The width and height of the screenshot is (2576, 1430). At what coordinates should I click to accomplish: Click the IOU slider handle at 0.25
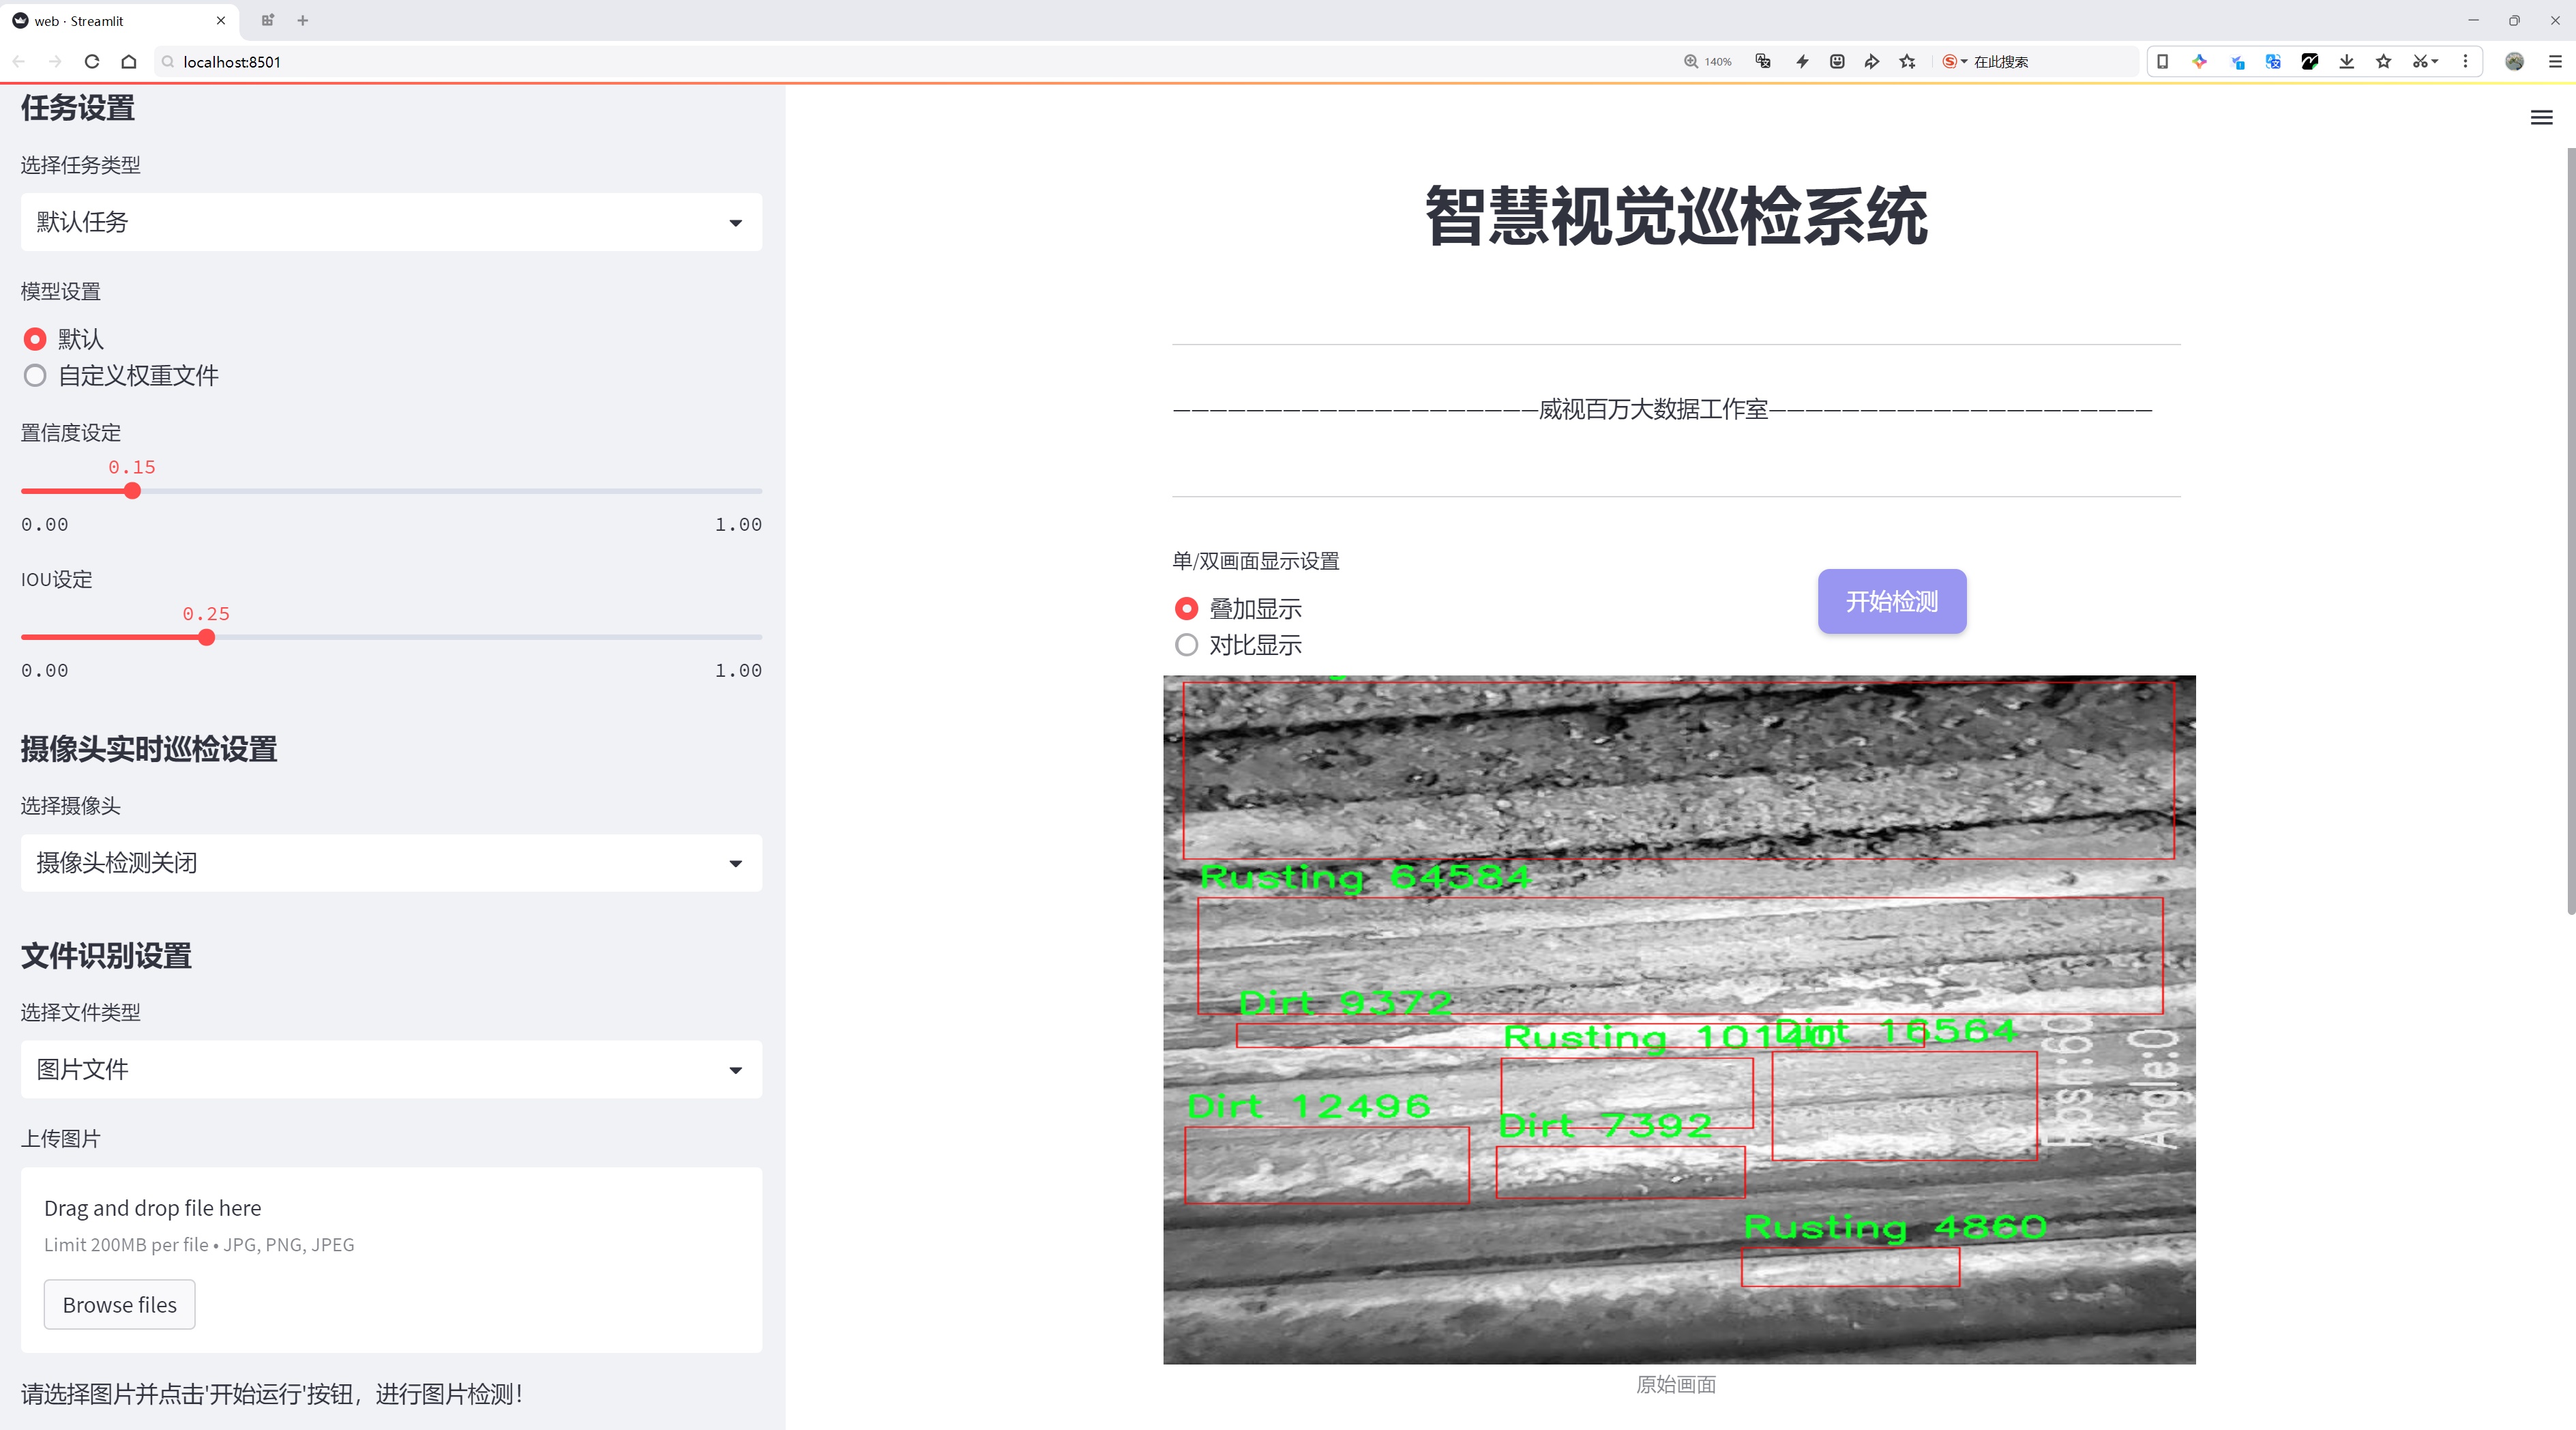click(206, 637)
